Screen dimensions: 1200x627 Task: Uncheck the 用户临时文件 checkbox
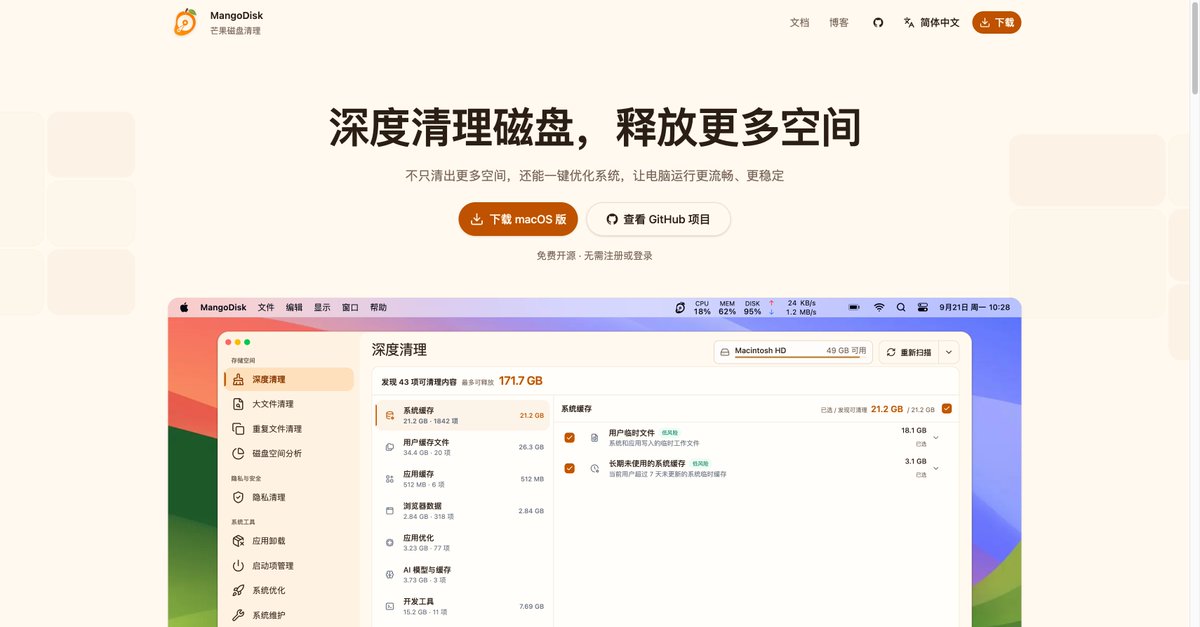[x=570, y=437]
